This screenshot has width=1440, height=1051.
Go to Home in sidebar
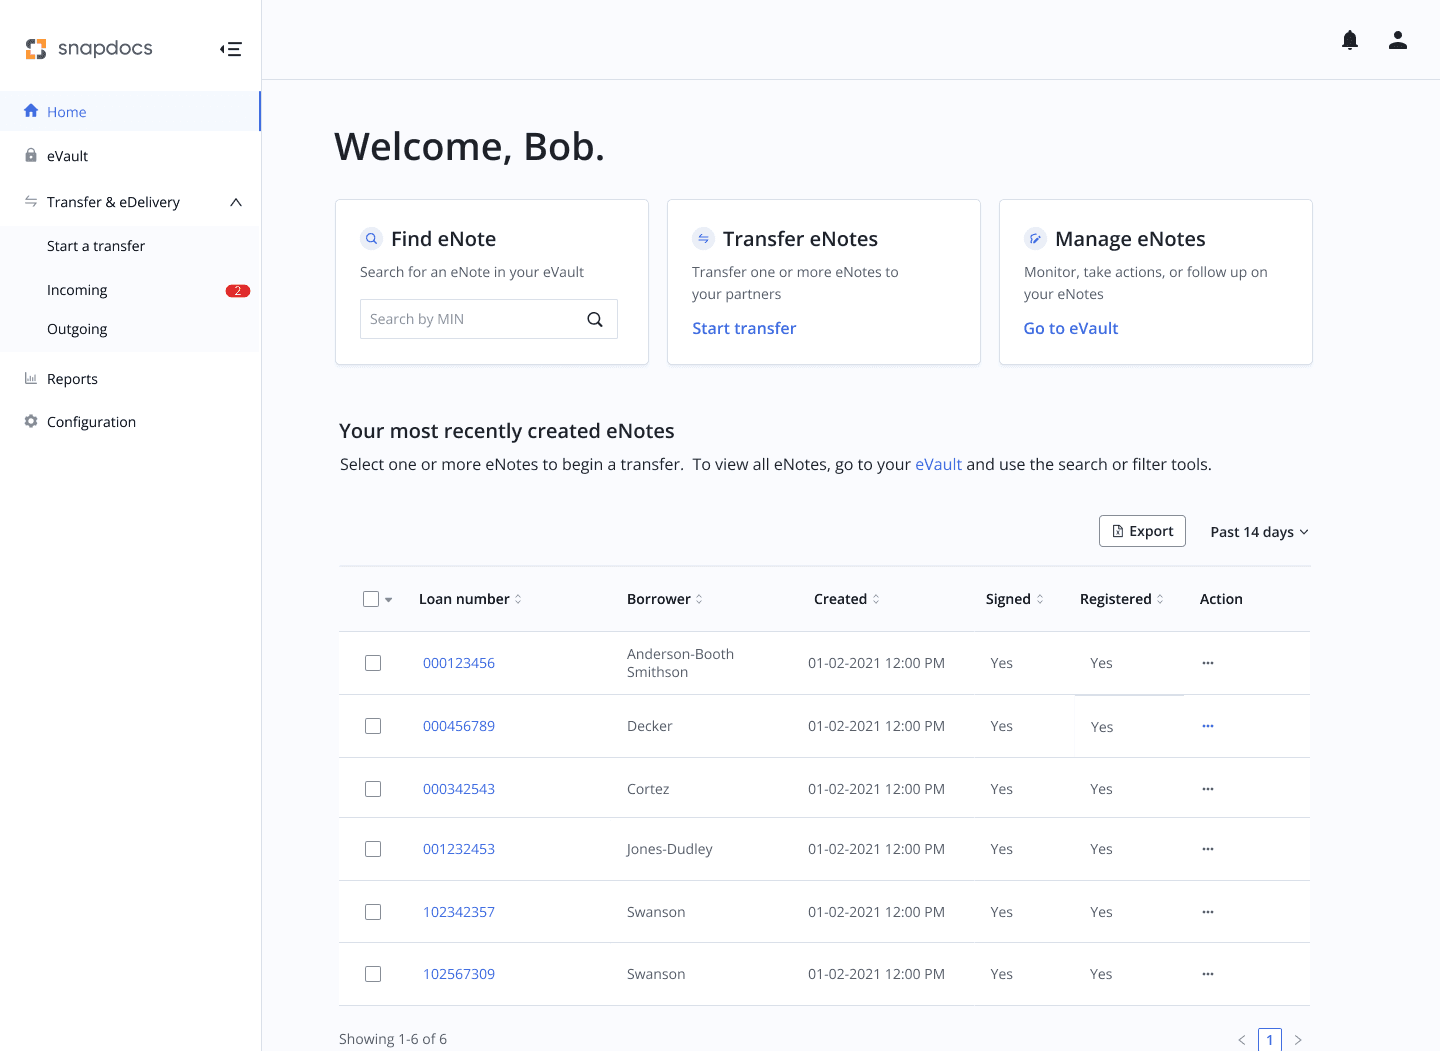click(130, 111)
